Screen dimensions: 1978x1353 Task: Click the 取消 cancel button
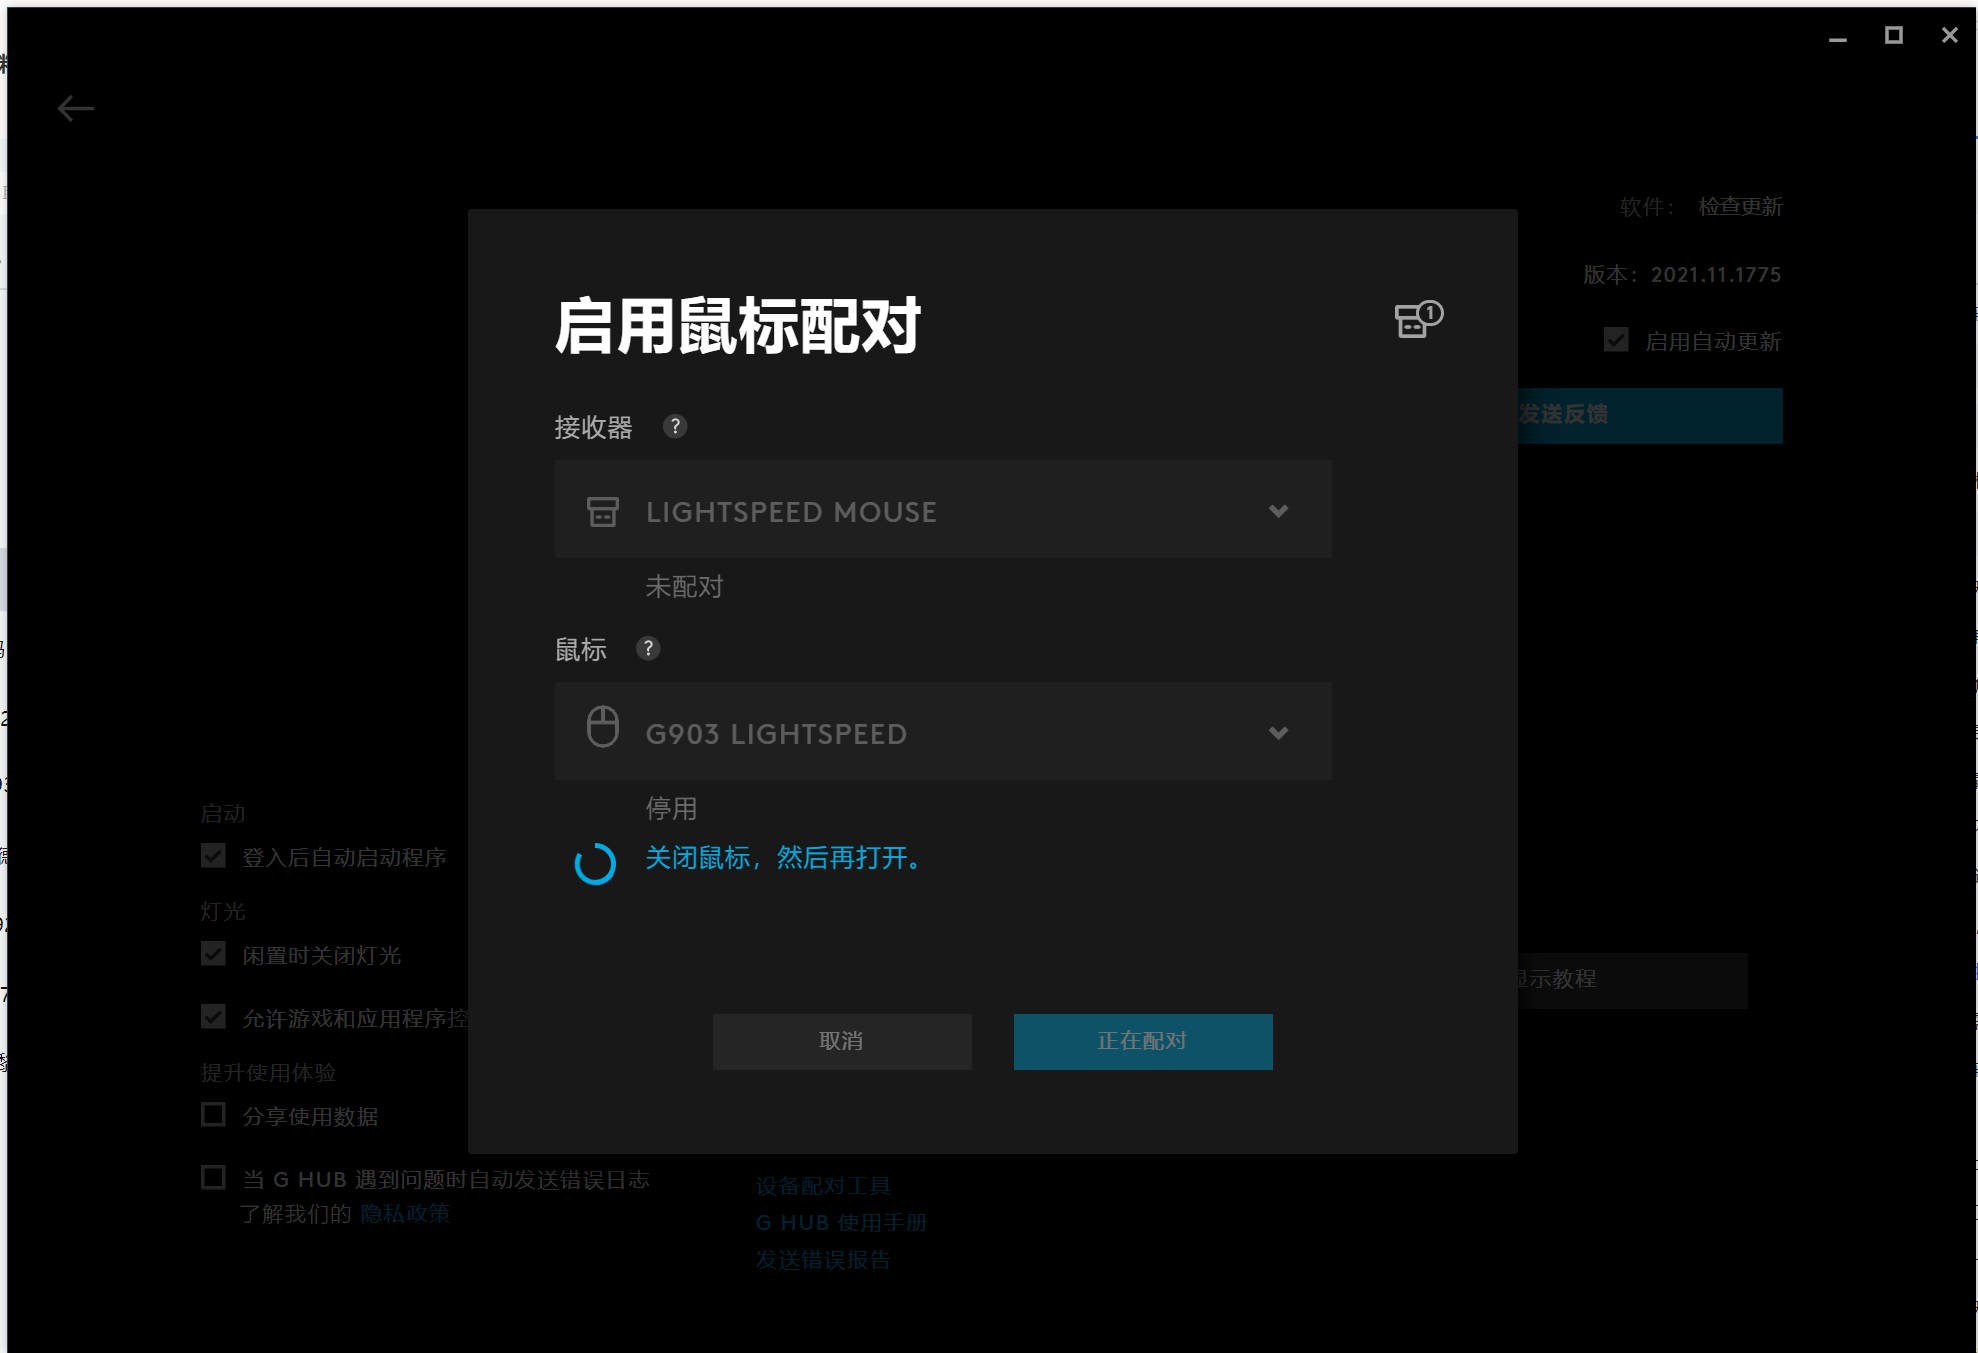point(842,1041)
